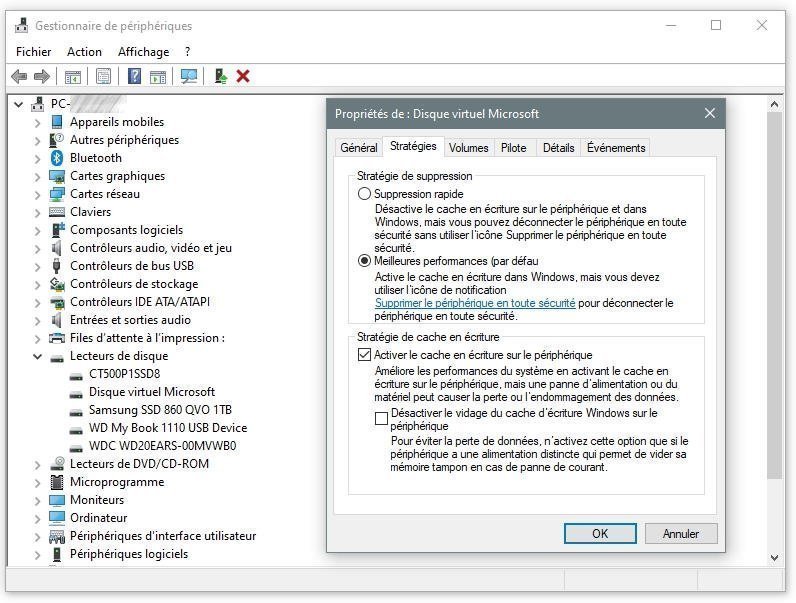Select the Stratégies tab
The width and height of the screenshot is (796, 603).
(413, 146)
